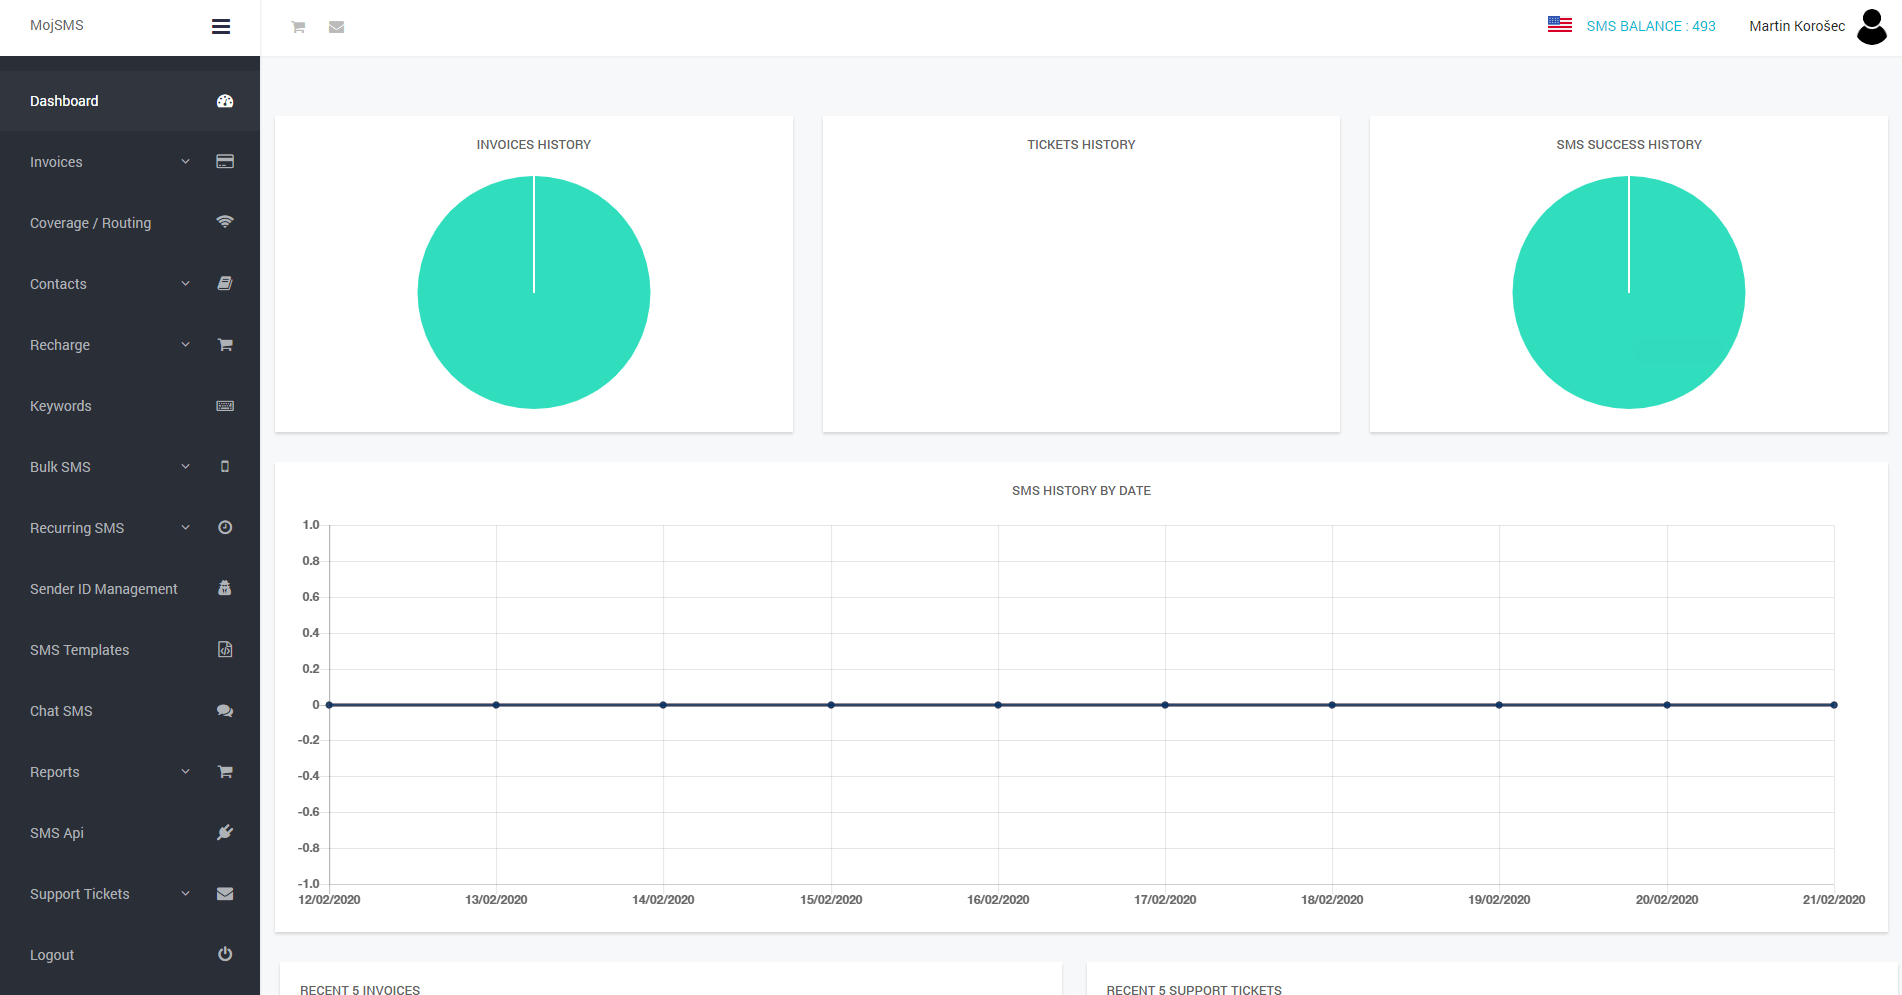Click the SMS BALANCE : 493 link

[x=1650, y=26]
